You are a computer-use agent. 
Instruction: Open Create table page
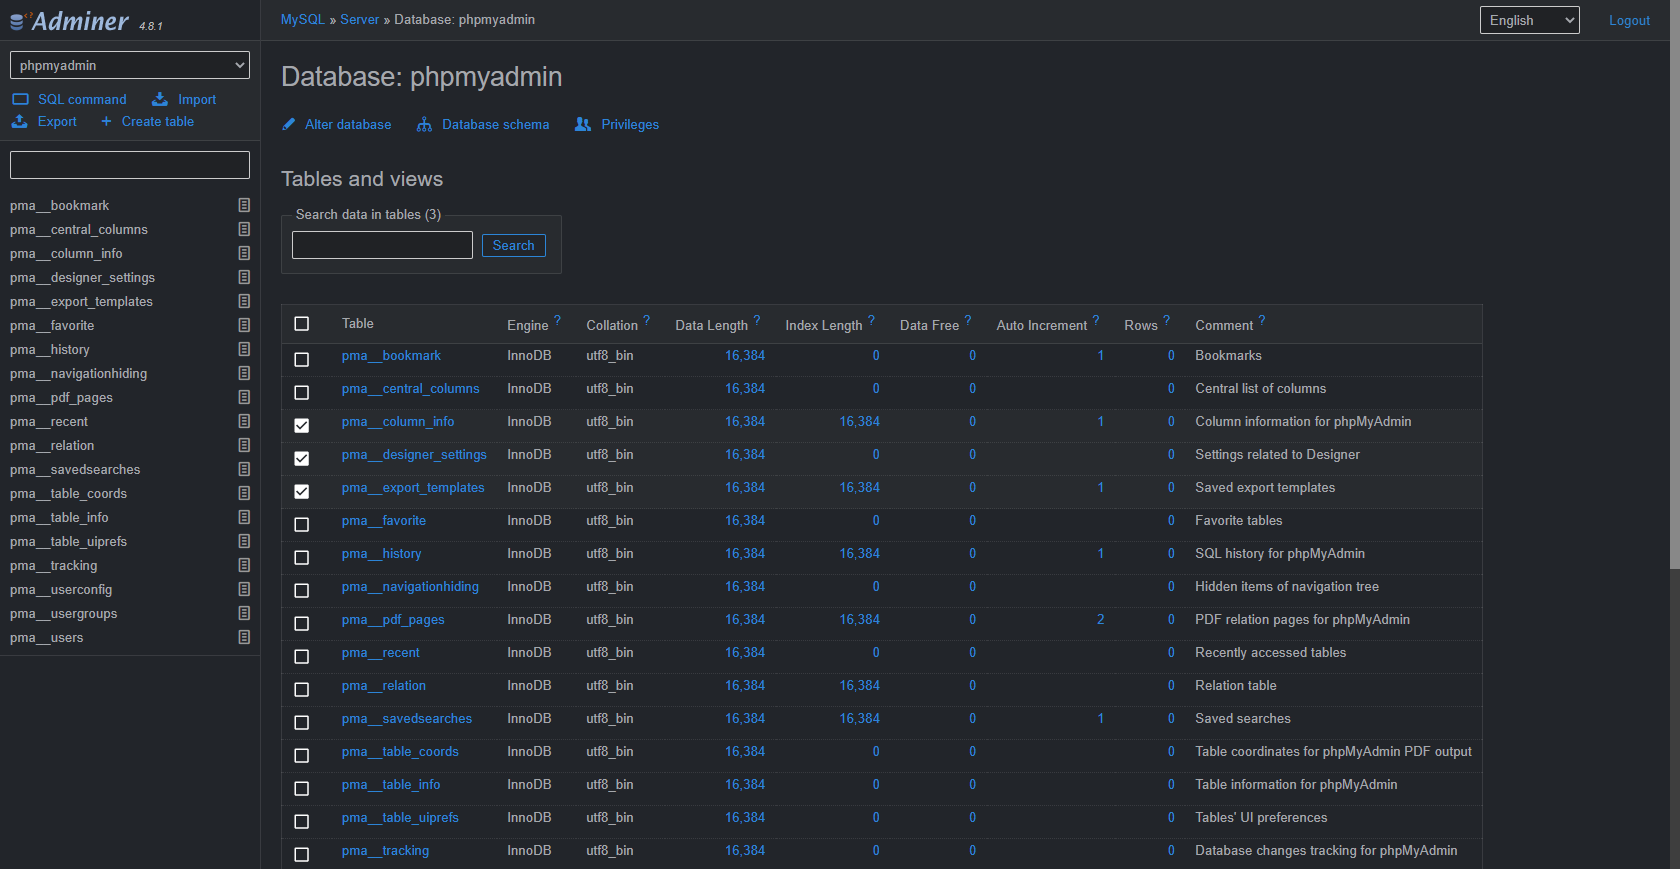147,121
